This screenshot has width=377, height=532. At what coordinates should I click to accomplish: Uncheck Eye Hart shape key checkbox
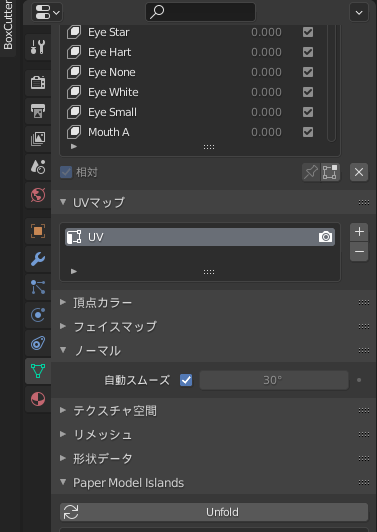point(308,52)
